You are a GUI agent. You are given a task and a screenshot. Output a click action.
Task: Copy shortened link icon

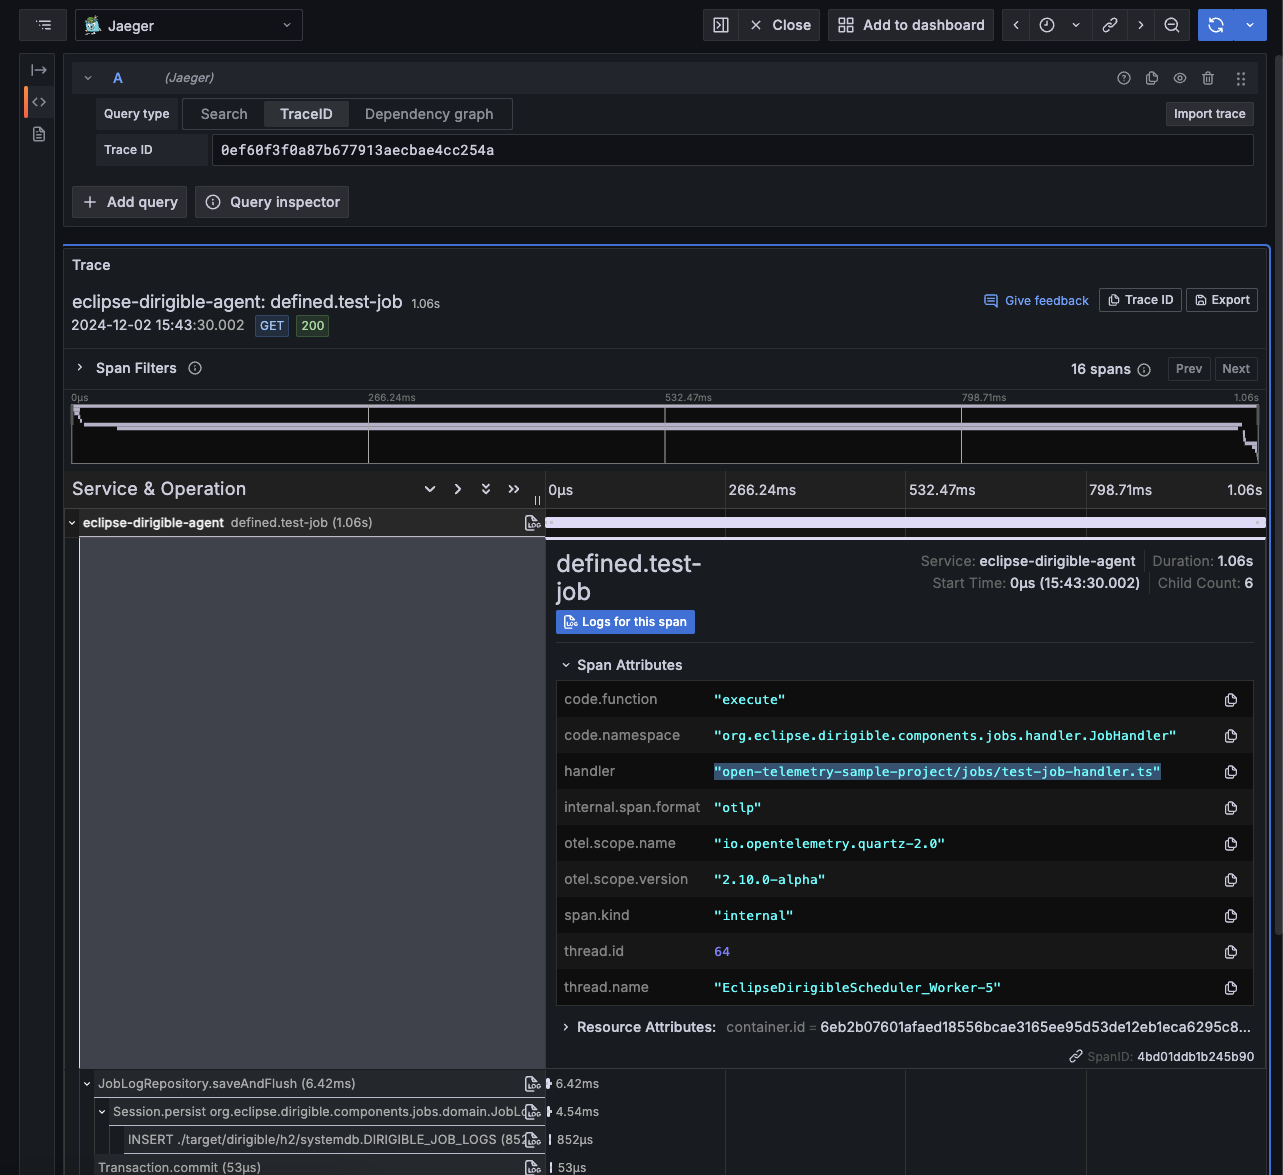pyautogui.click(x=1110, y=25)
